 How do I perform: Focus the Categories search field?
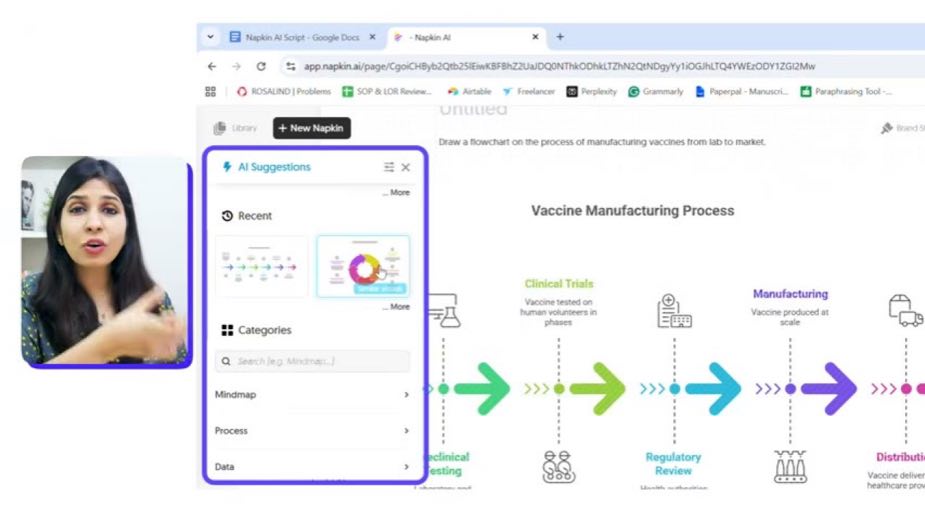[x=313, y=361]
